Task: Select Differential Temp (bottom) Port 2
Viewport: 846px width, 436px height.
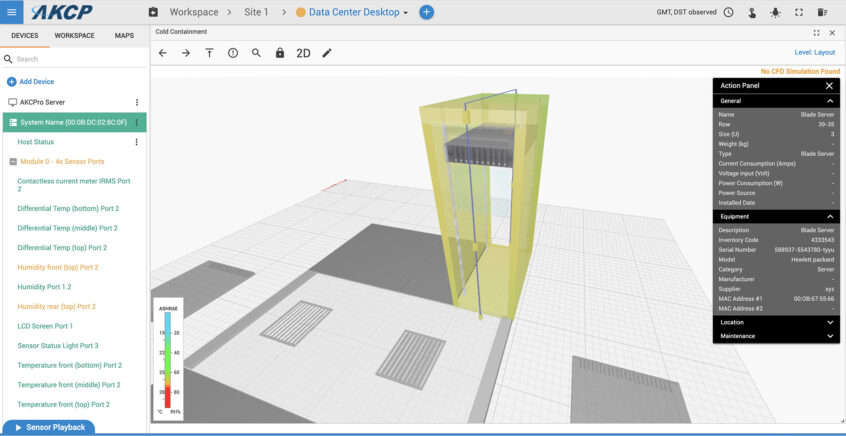Action: pyautogui.click(x=67, y=208)
